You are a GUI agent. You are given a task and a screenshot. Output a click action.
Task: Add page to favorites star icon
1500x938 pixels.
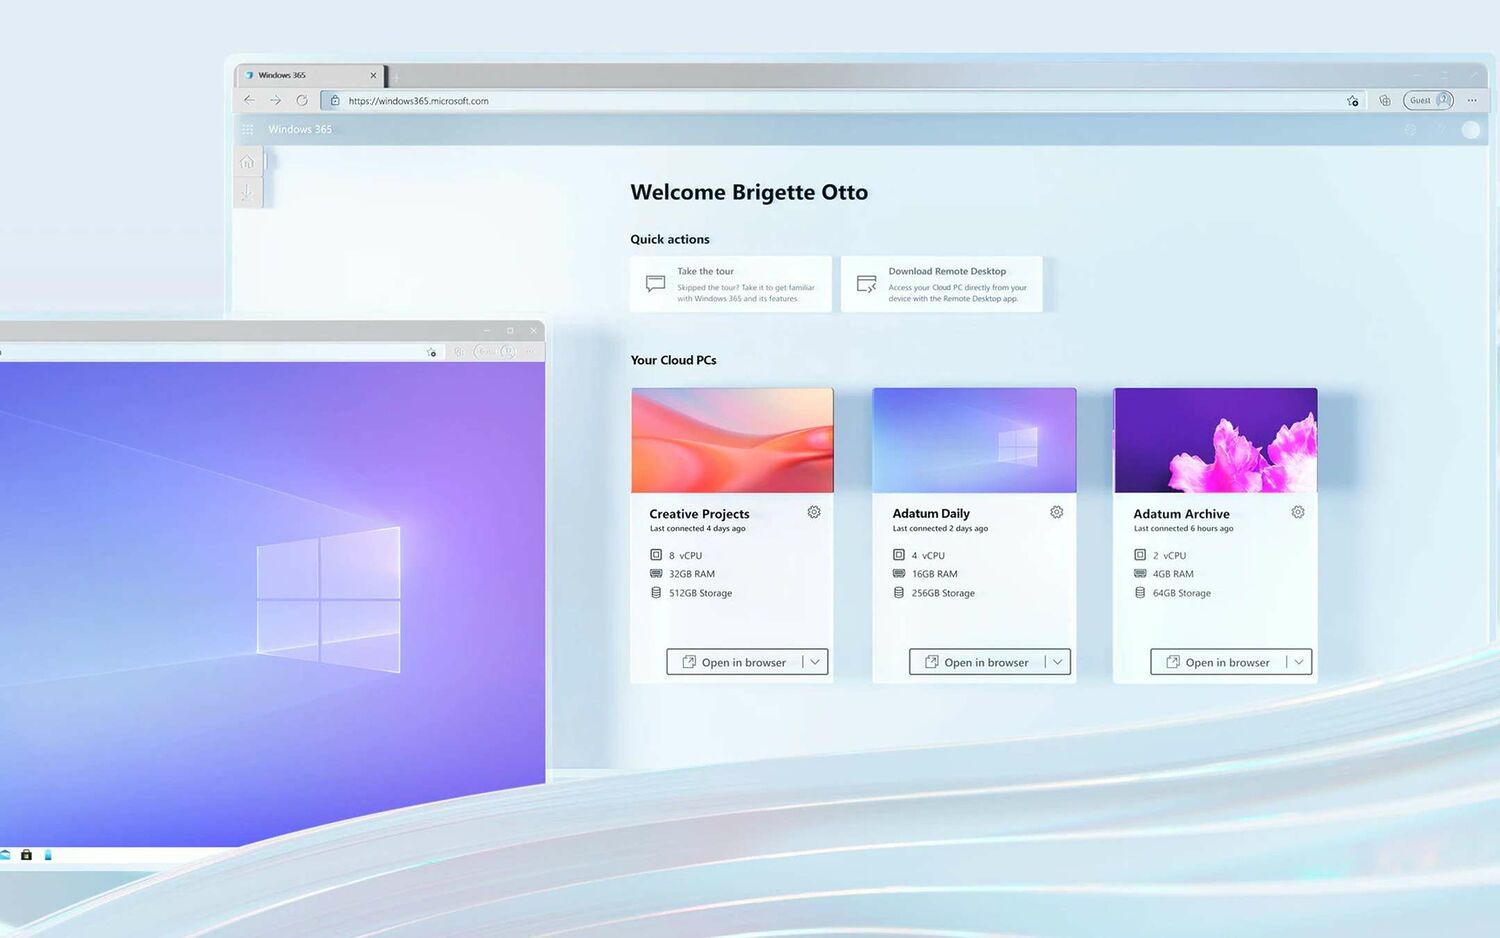(x=1353, y=101)
